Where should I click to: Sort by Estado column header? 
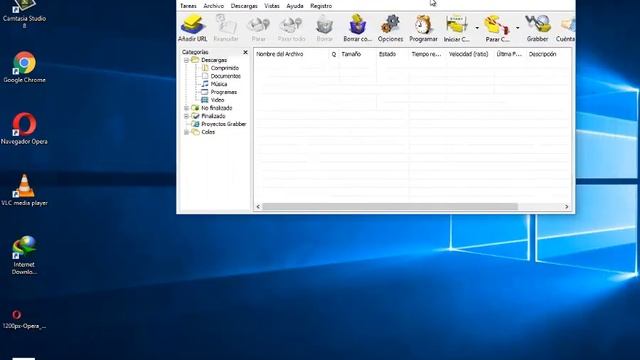[387, 54]
